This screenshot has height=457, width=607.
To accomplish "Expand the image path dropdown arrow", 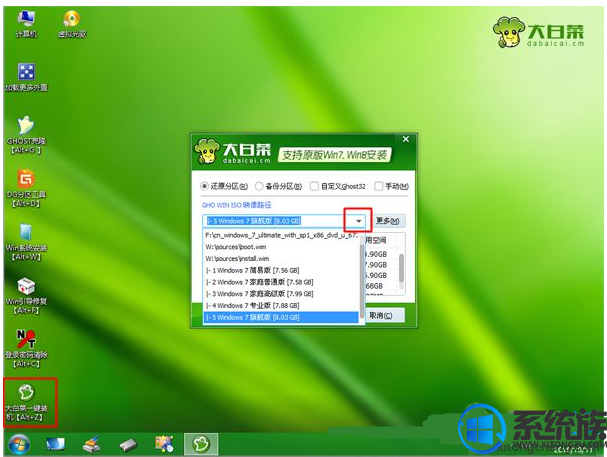I will point(358,221).
